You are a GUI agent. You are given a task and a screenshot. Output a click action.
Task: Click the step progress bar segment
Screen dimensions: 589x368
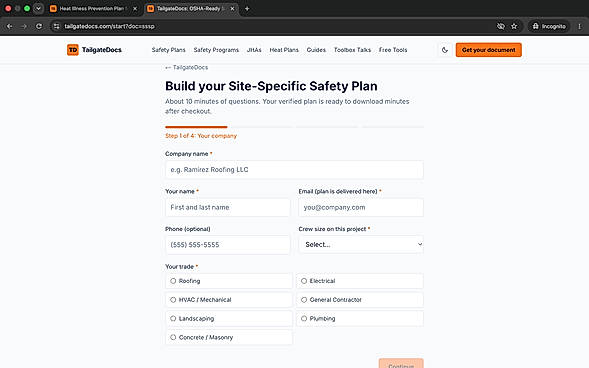click(x=196, y=127)
